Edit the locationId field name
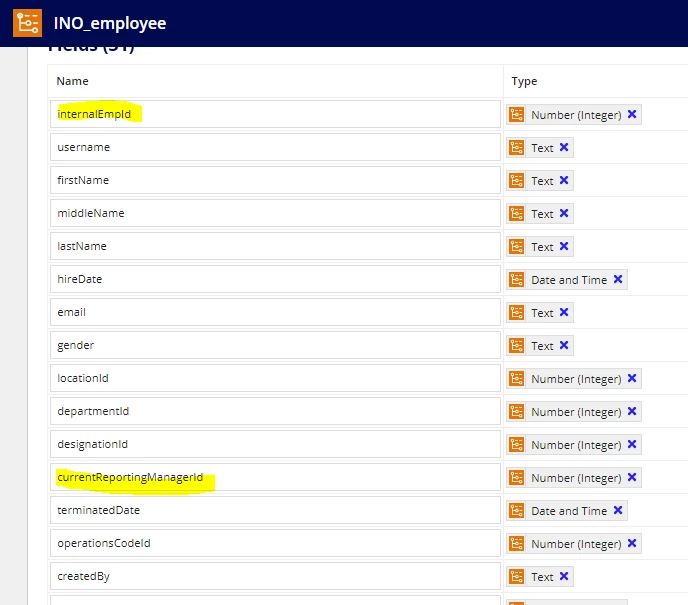 coord(275,378)
